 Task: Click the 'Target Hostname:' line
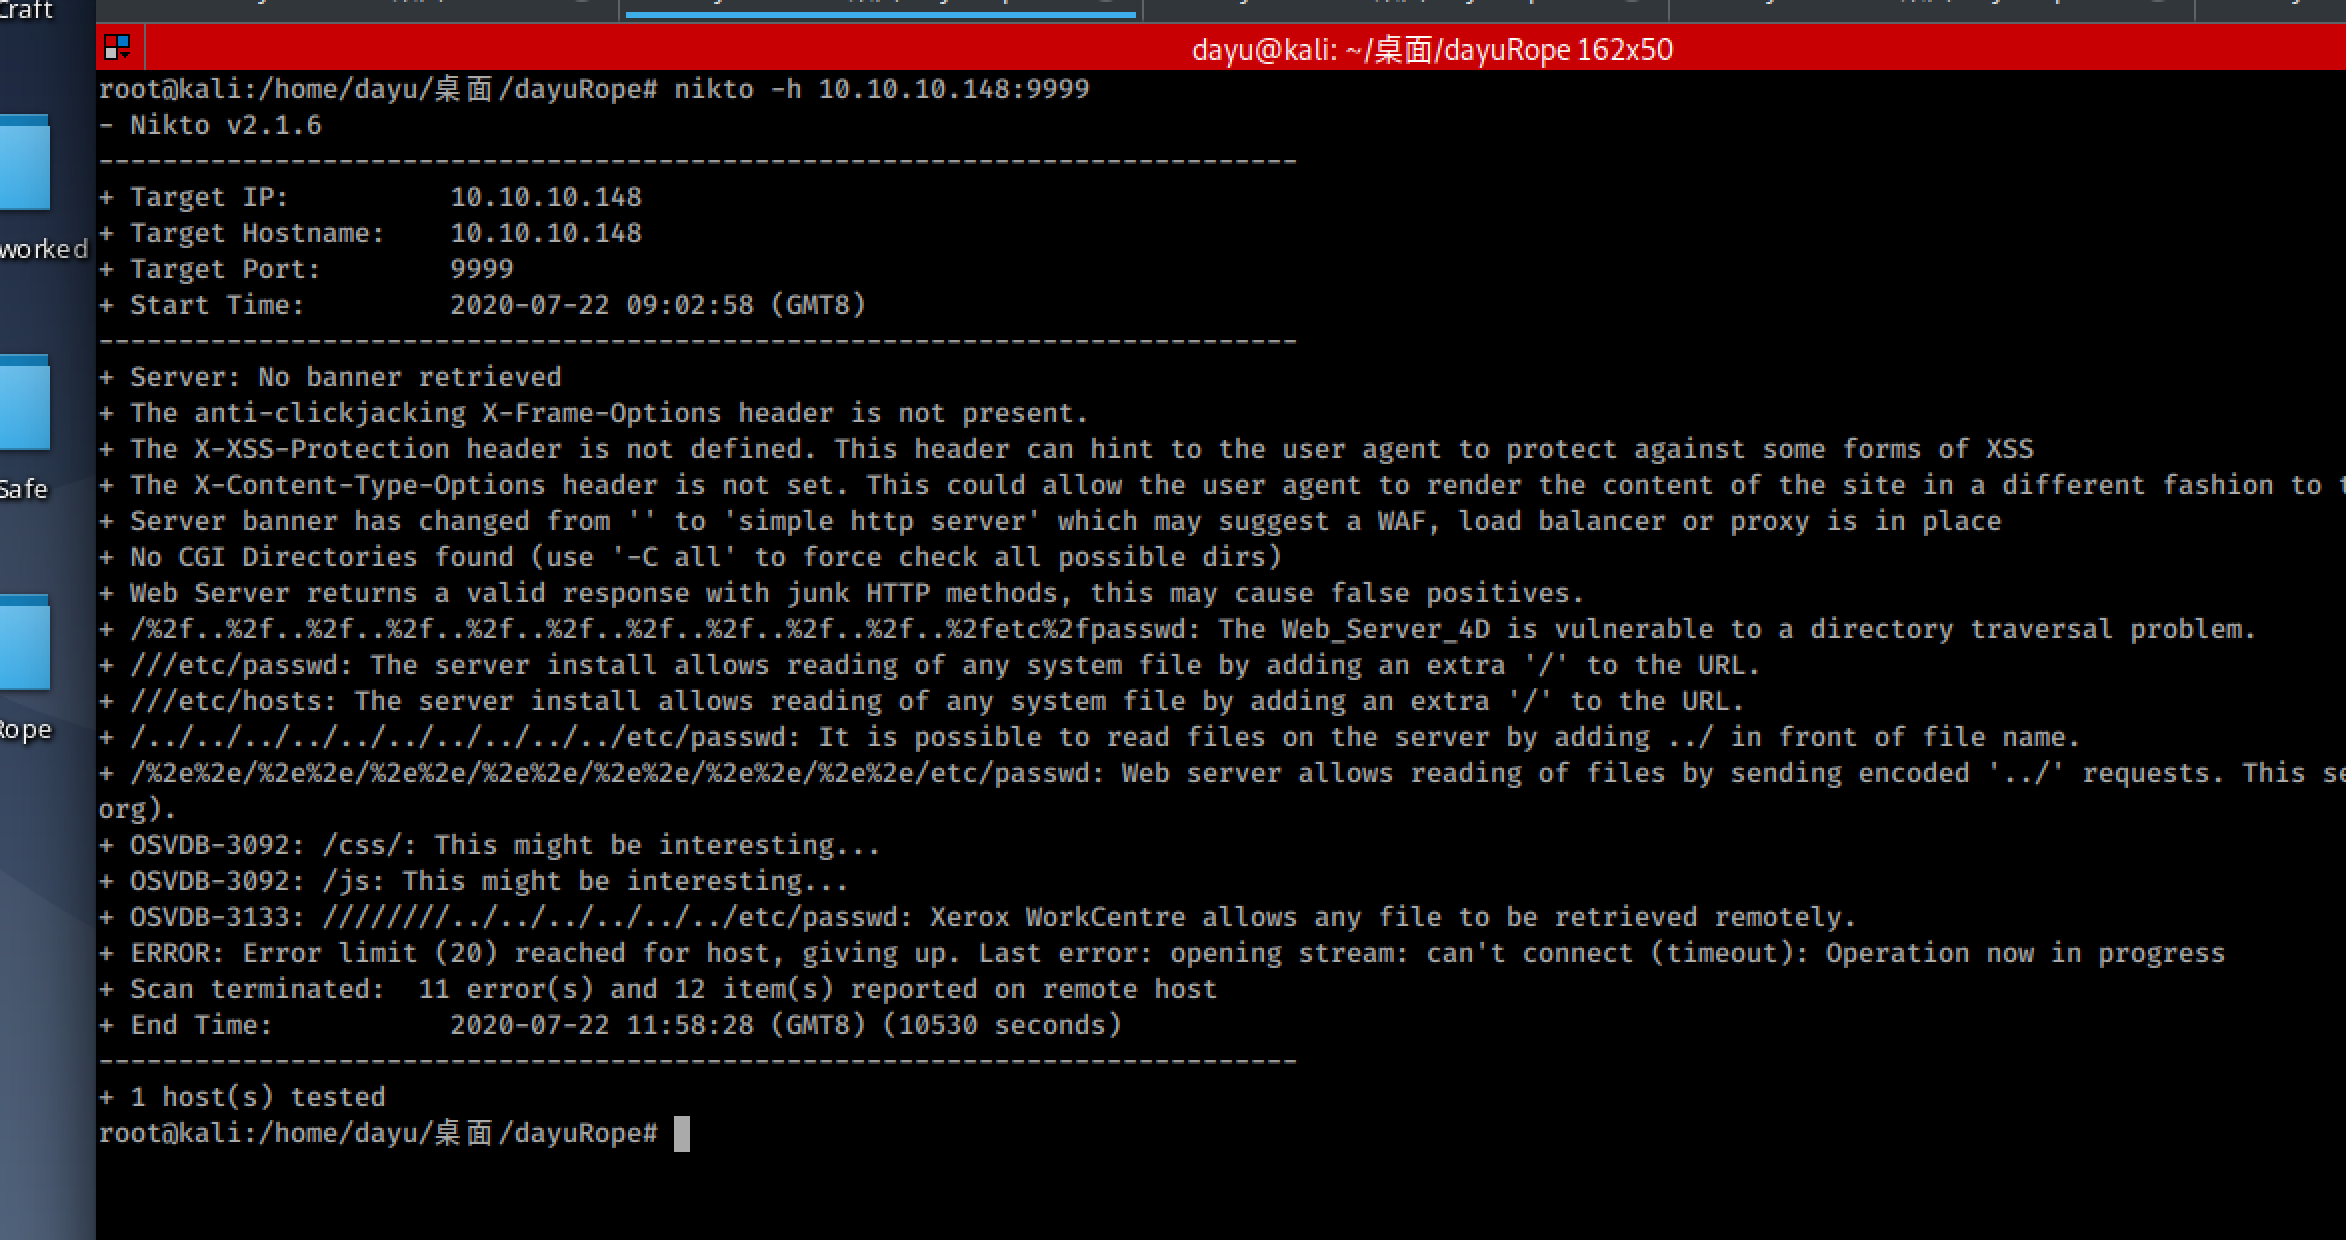point(370,233)
